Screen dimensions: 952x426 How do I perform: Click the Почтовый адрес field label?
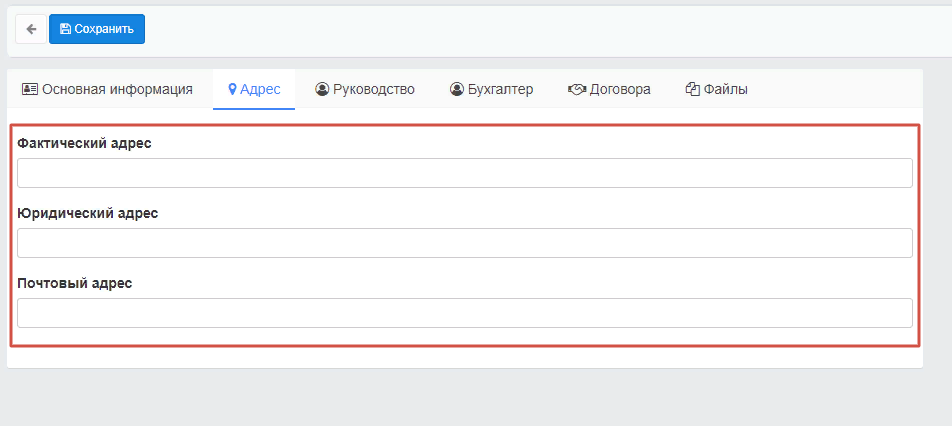(x=75, y=283)
